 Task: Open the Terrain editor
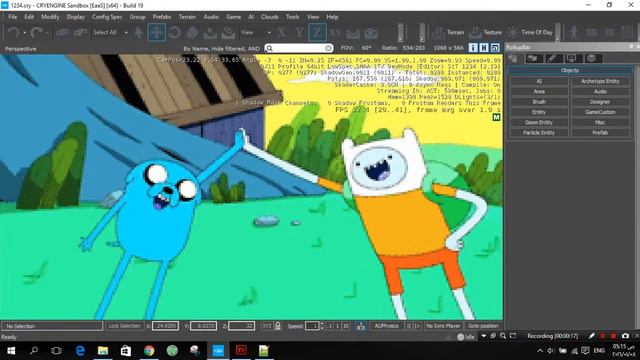click(x=449, y=32)
